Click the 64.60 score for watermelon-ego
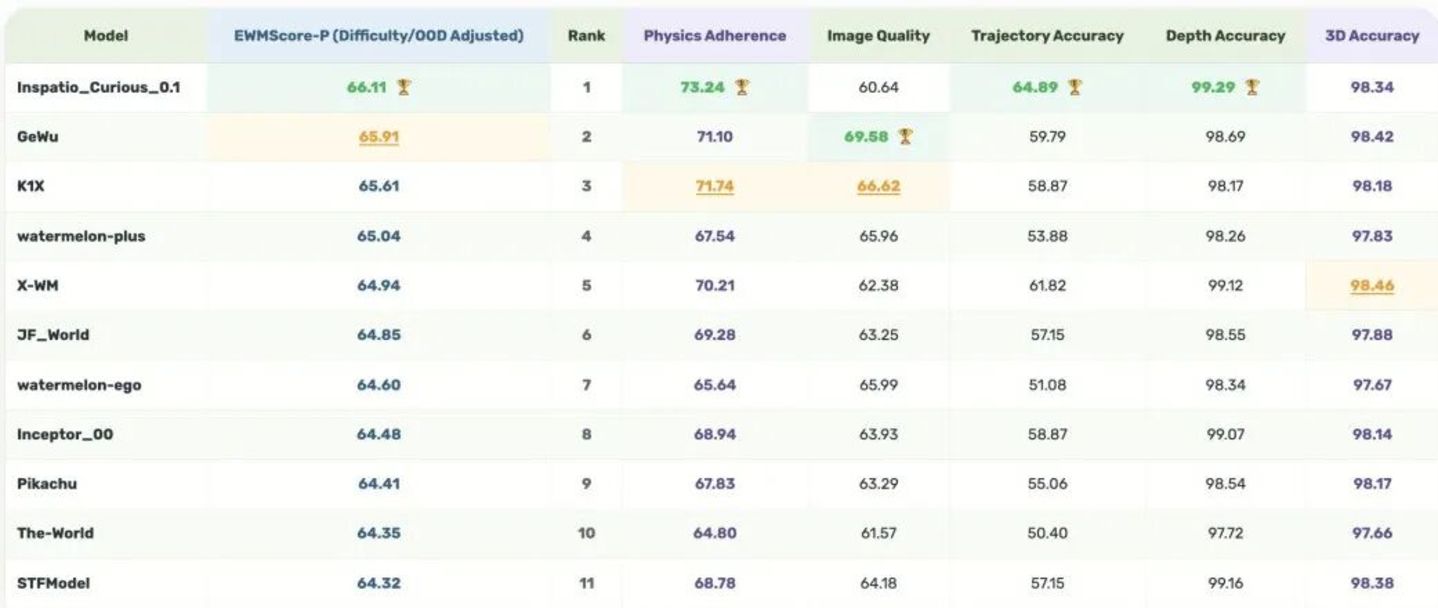Viewport: 1438px width, 608px height. (379, 385)
